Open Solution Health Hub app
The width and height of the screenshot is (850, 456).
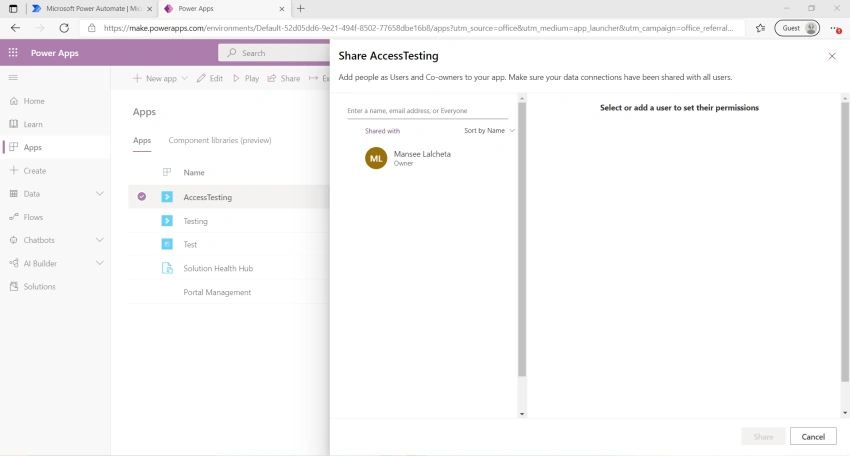[218, 268]
